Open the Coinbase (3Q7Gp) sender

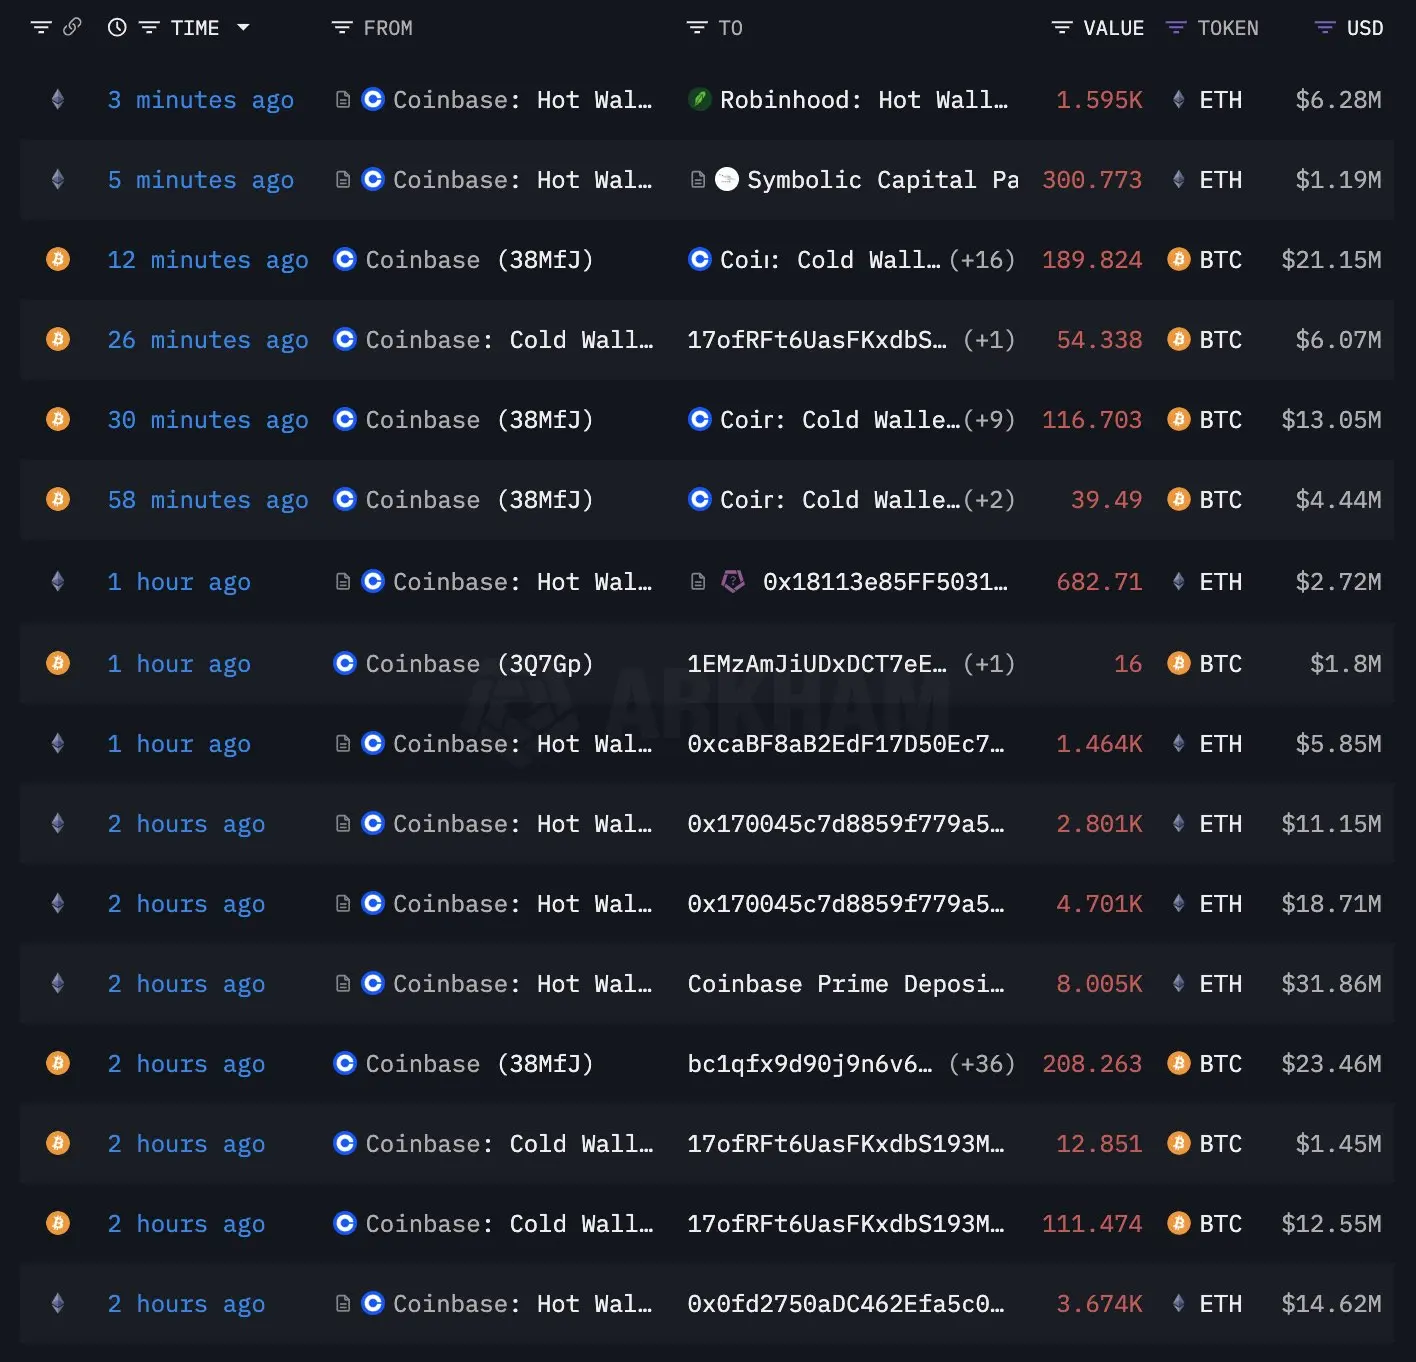point(479,664)
